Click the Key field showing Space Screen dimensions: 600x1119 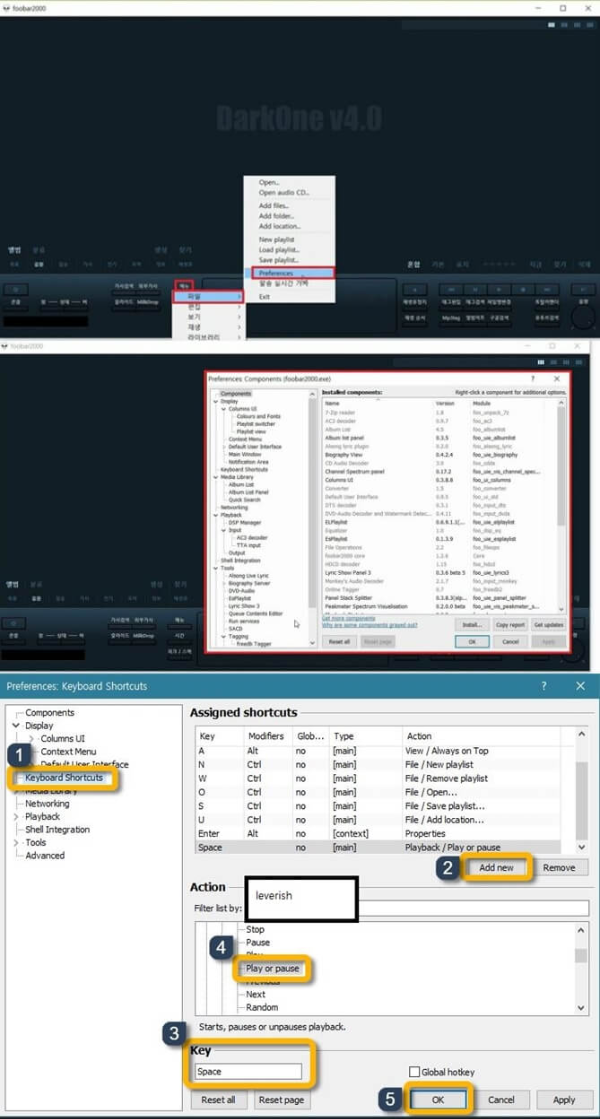248,1071
